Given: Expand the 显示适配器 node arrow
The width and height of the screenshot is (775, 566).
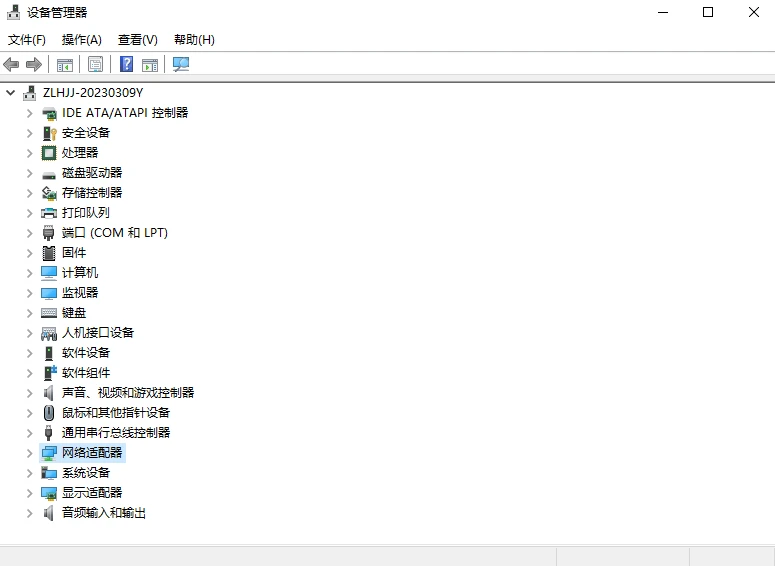Looking at the screenshot, I should pos(30,493).
